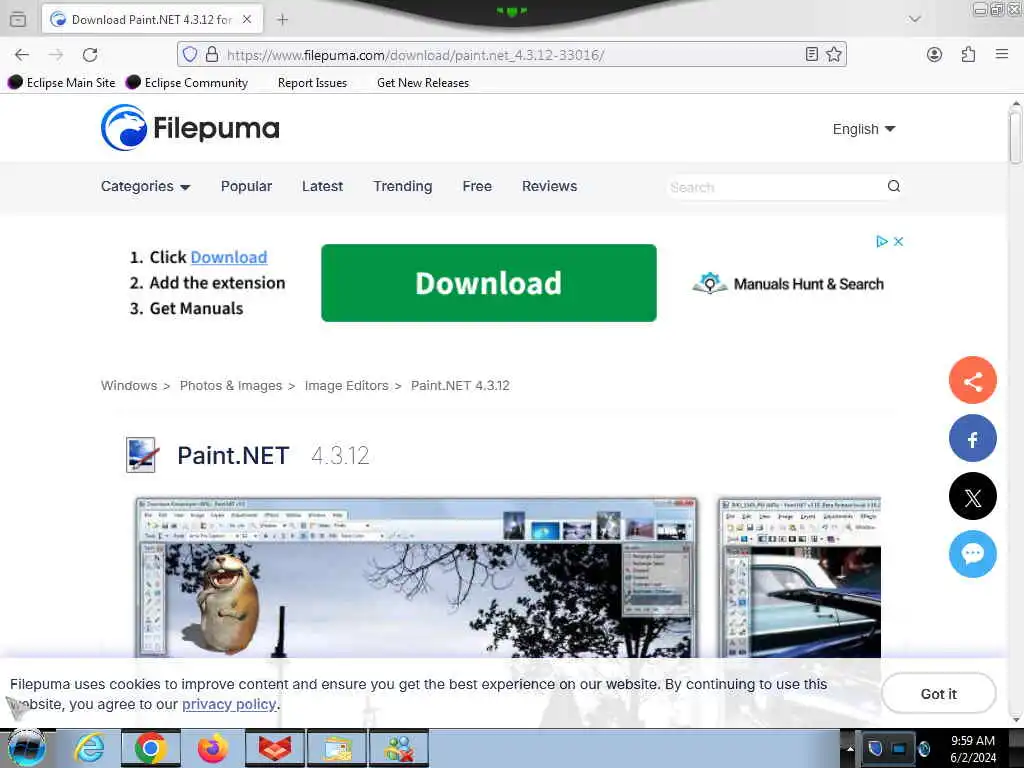
Task: Toggle reader view in address bar
Action: 811,54
